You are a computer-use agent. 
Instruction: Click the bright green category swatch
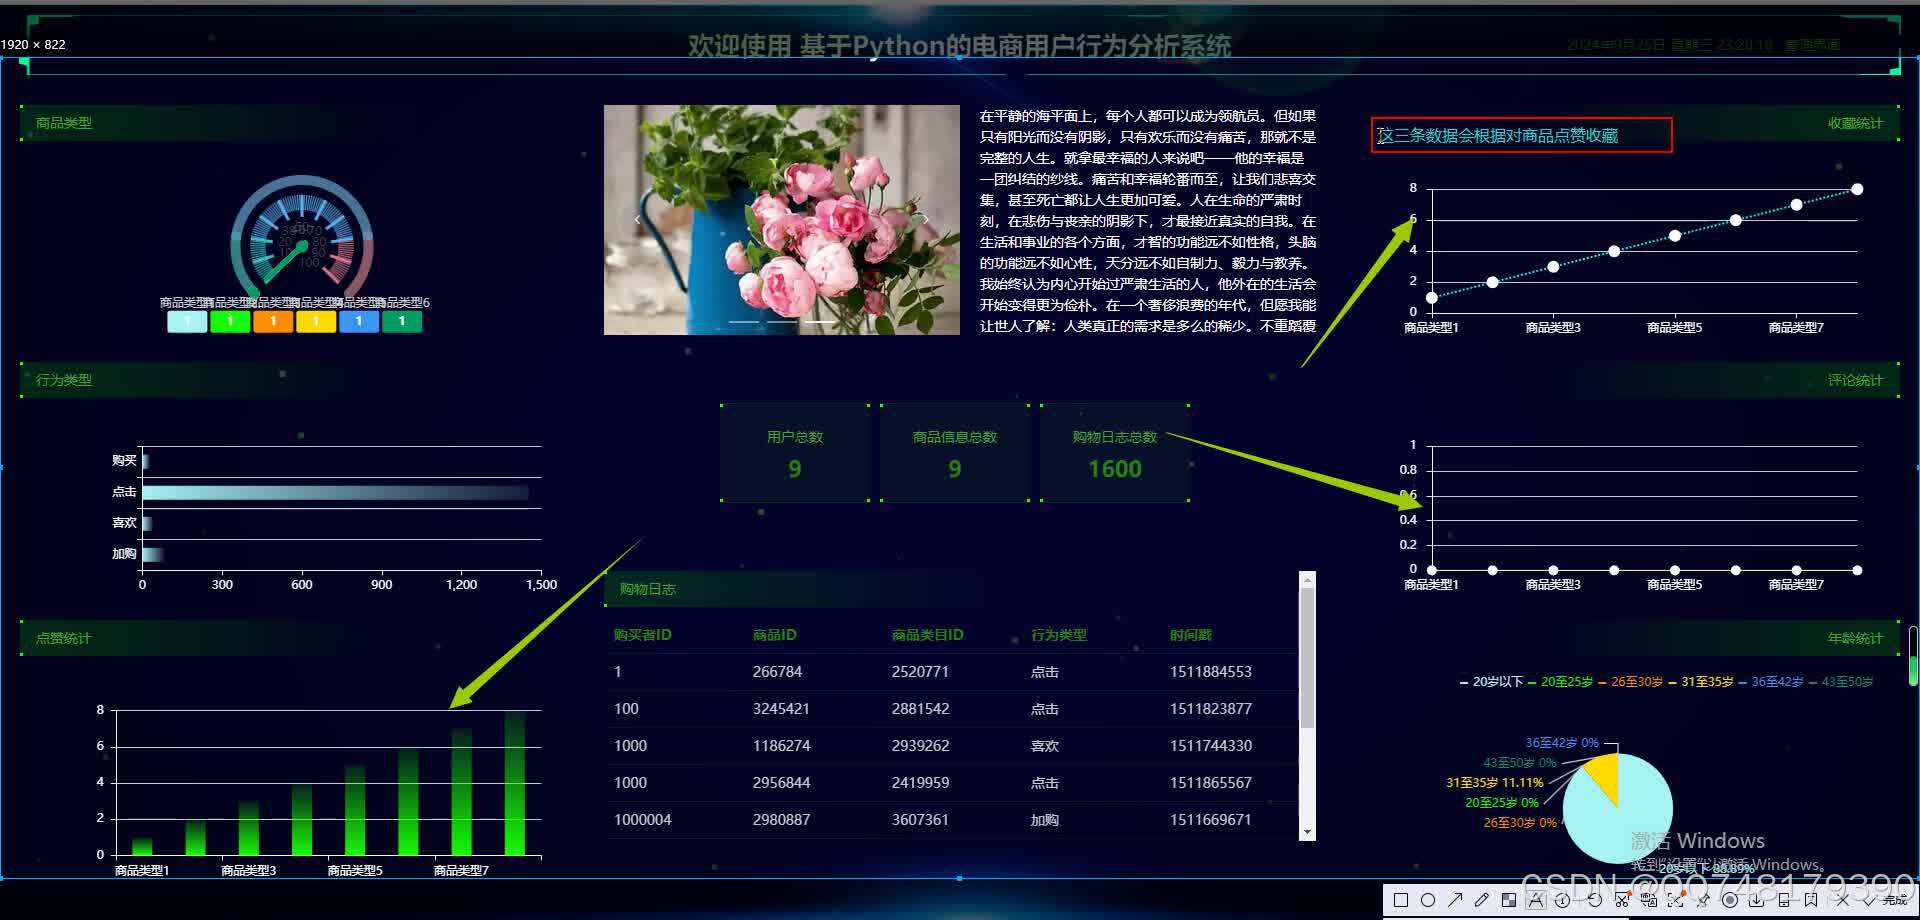click(230, 322)
